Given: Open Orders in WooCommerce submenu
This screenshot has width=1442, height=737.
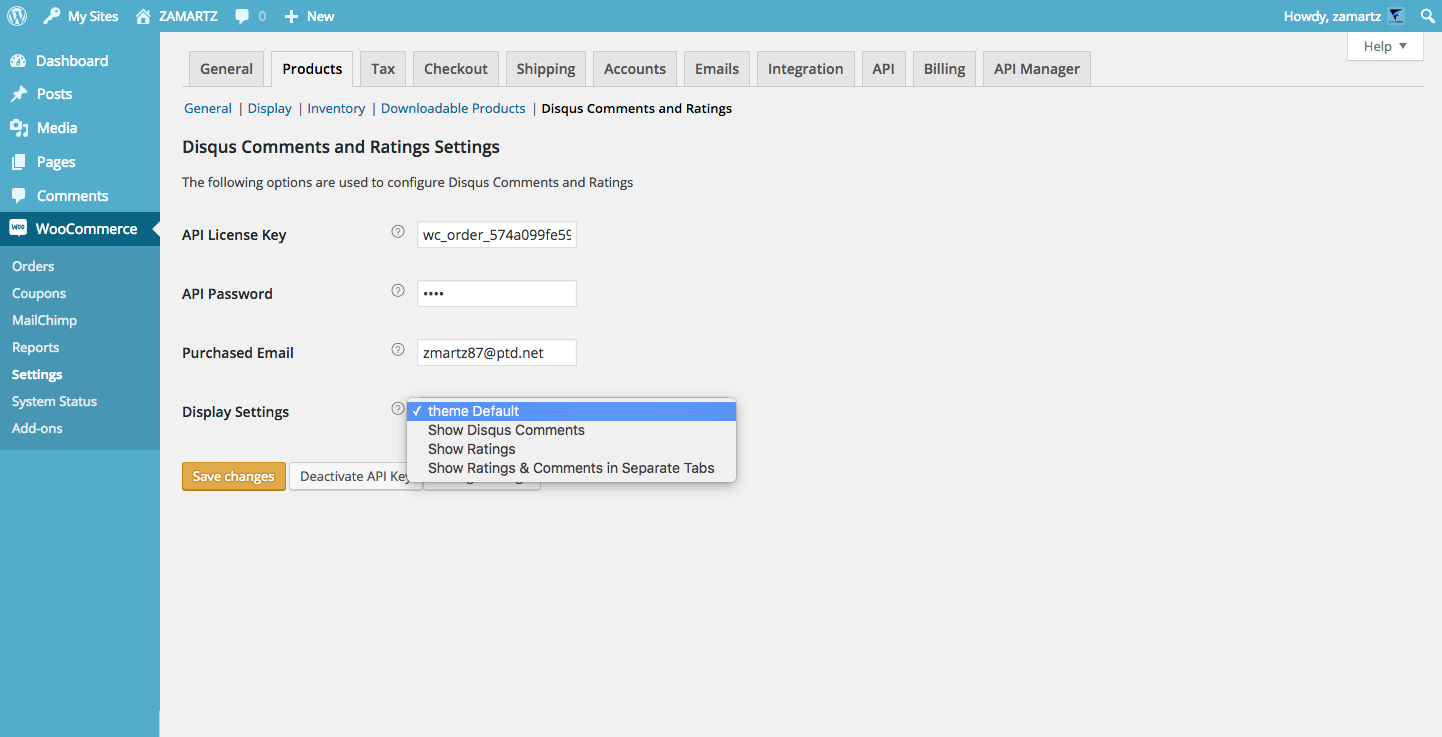Looking at the screenshot, I should 33,266.
